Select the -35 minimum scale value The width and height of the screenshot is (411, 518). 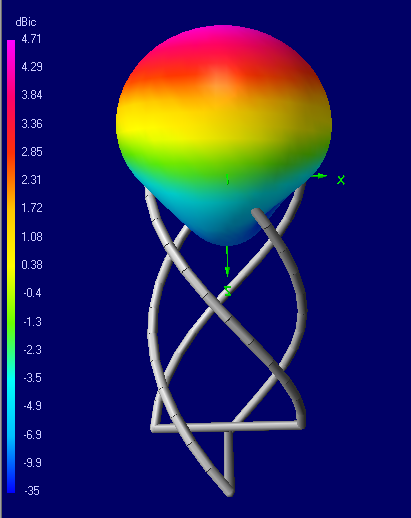tap(32, 491)
